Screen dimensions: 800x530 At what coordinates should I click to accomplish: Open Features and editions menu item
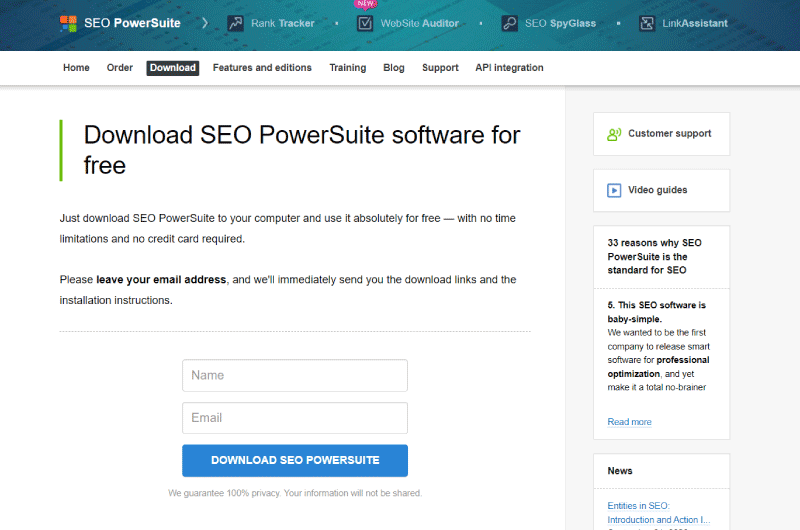[262, 68]
